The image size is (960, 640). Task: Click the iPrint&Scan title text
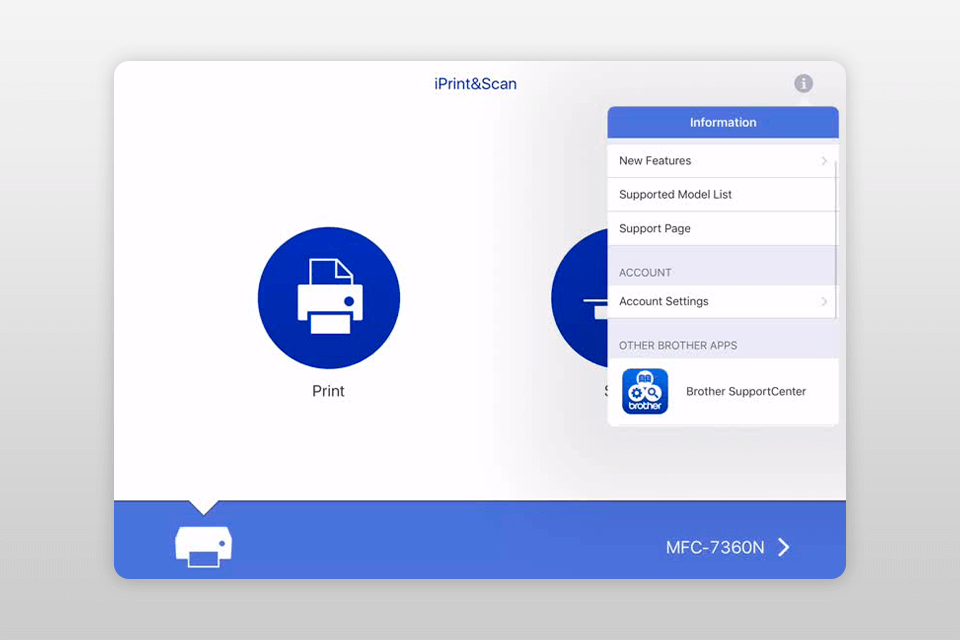pyautogui.click(x=475, y=84)
